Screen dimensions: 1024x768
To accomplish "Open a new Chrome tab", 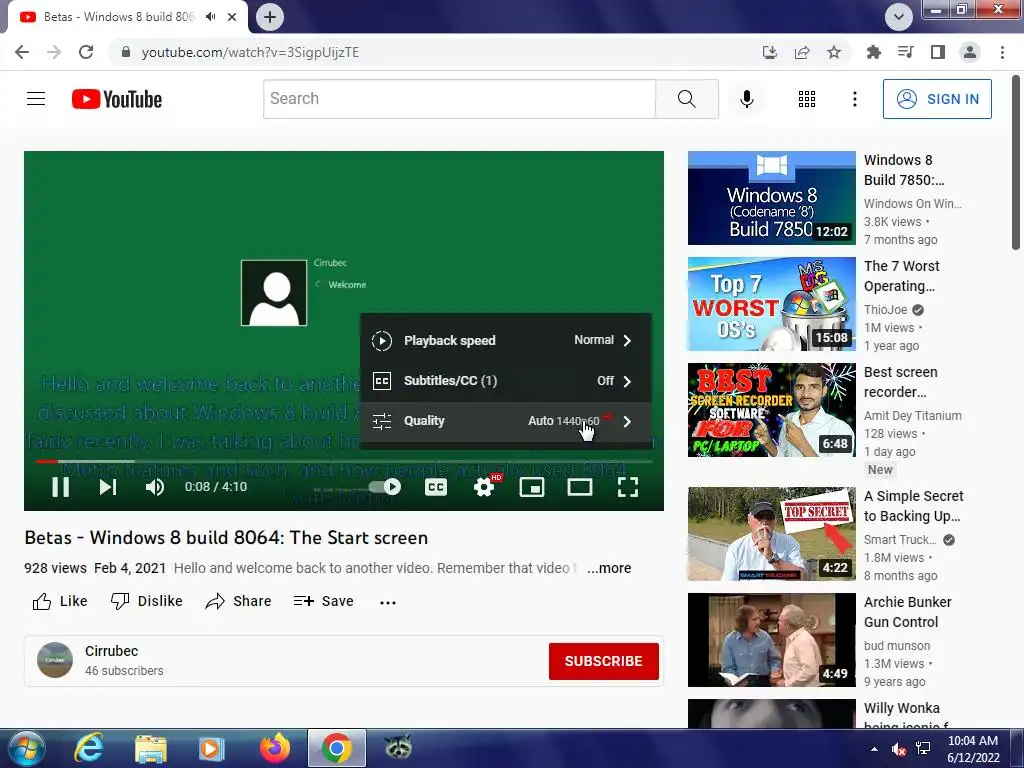I will [270, 17].
